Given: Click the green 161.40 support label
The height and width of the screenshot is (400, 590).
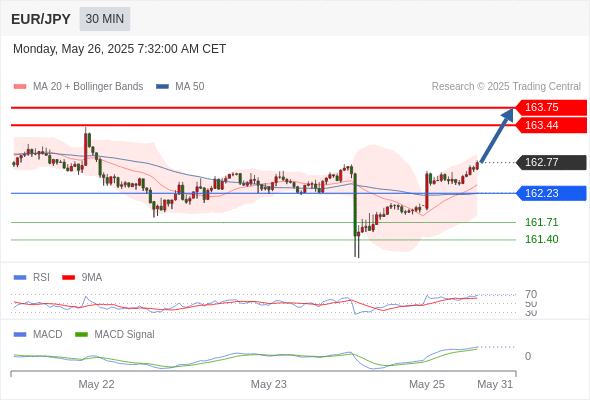Looking at the screenshot, I should [541, 239].
